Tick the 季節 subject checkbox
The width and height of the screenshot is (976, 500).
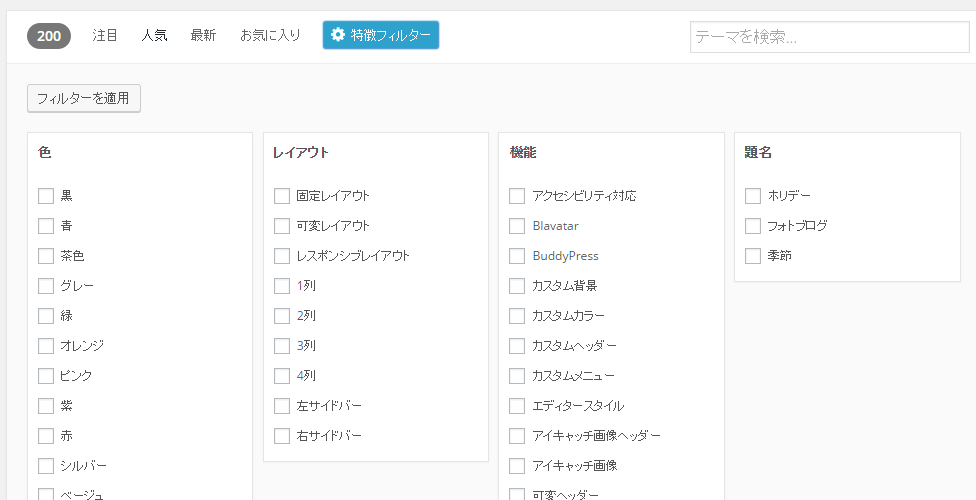click(753, 256)
